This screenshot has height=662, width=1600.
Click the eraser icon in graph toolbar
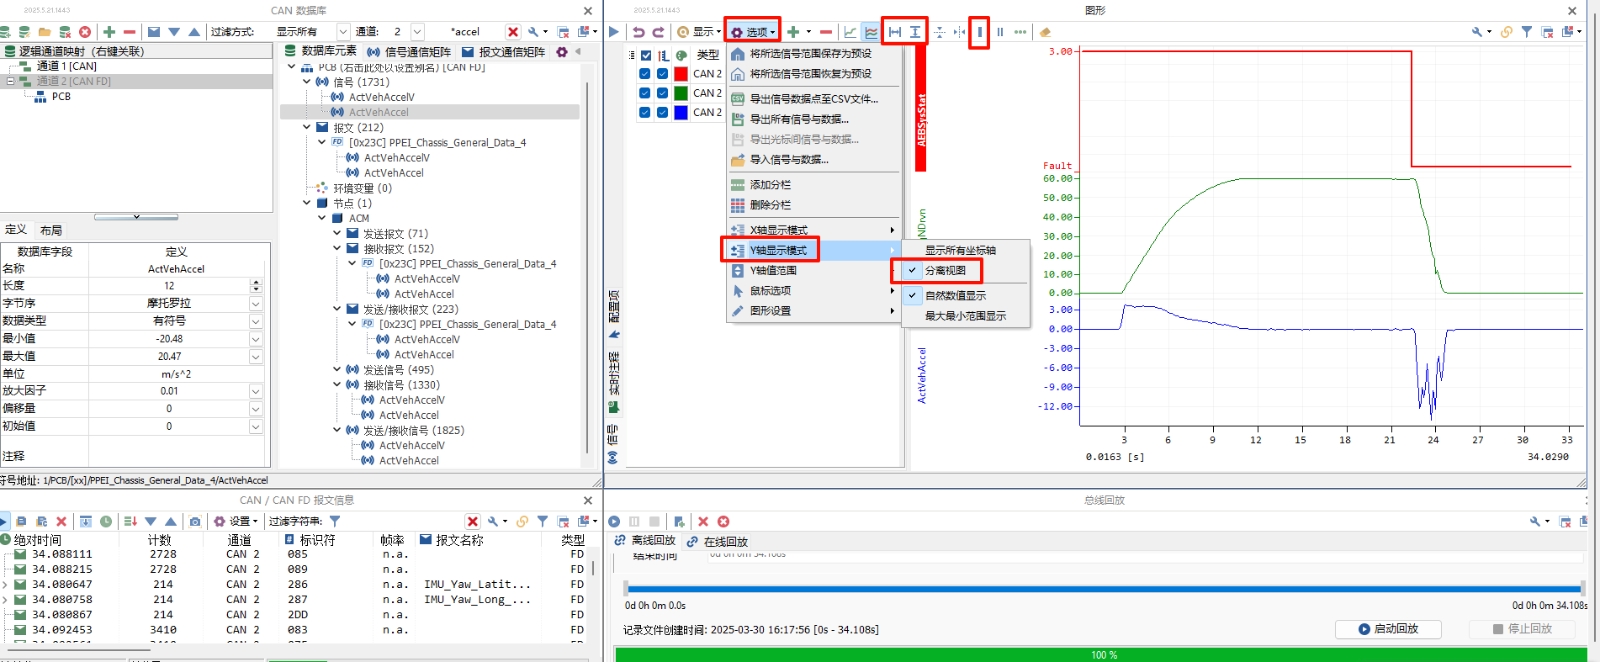(1045, 32)
